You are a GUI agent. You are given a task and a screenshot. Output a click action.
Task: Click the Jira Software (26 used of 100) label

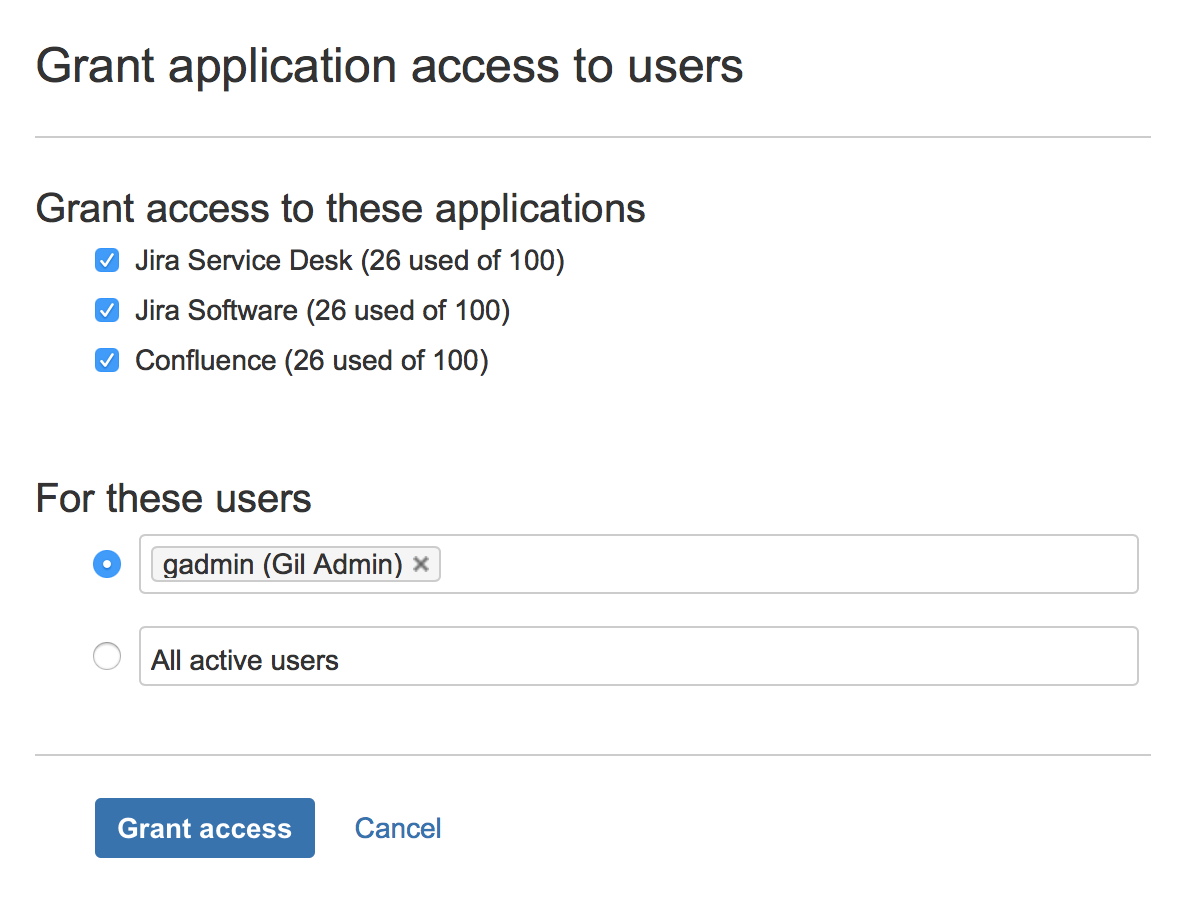pos(322,310)
